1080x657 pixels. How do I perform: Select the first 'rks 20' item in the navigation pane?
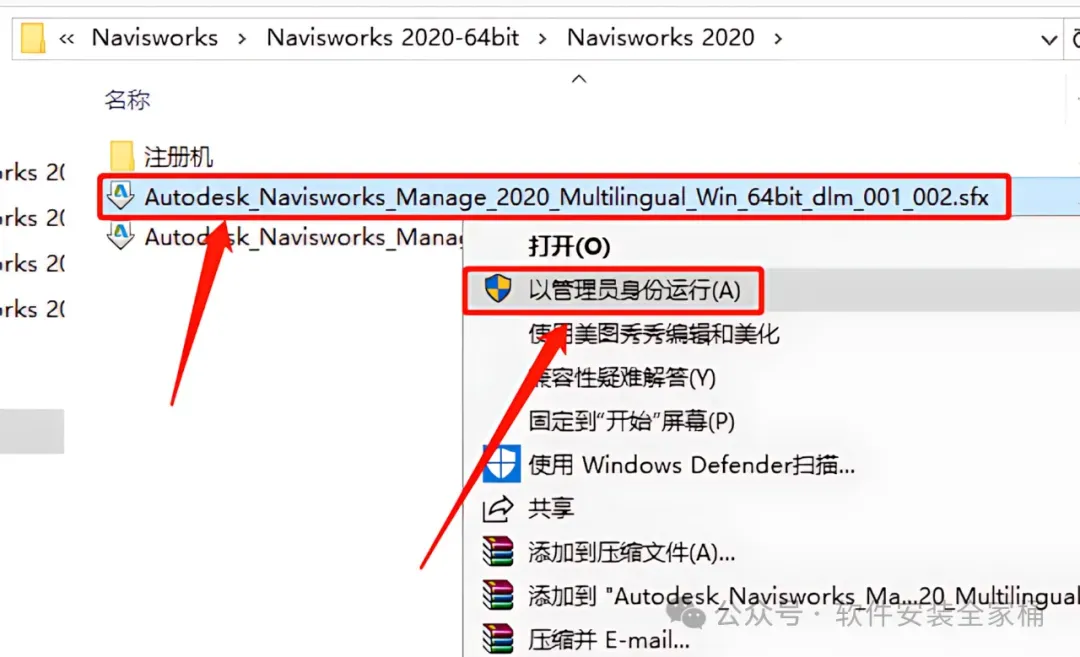click(32, 172)
